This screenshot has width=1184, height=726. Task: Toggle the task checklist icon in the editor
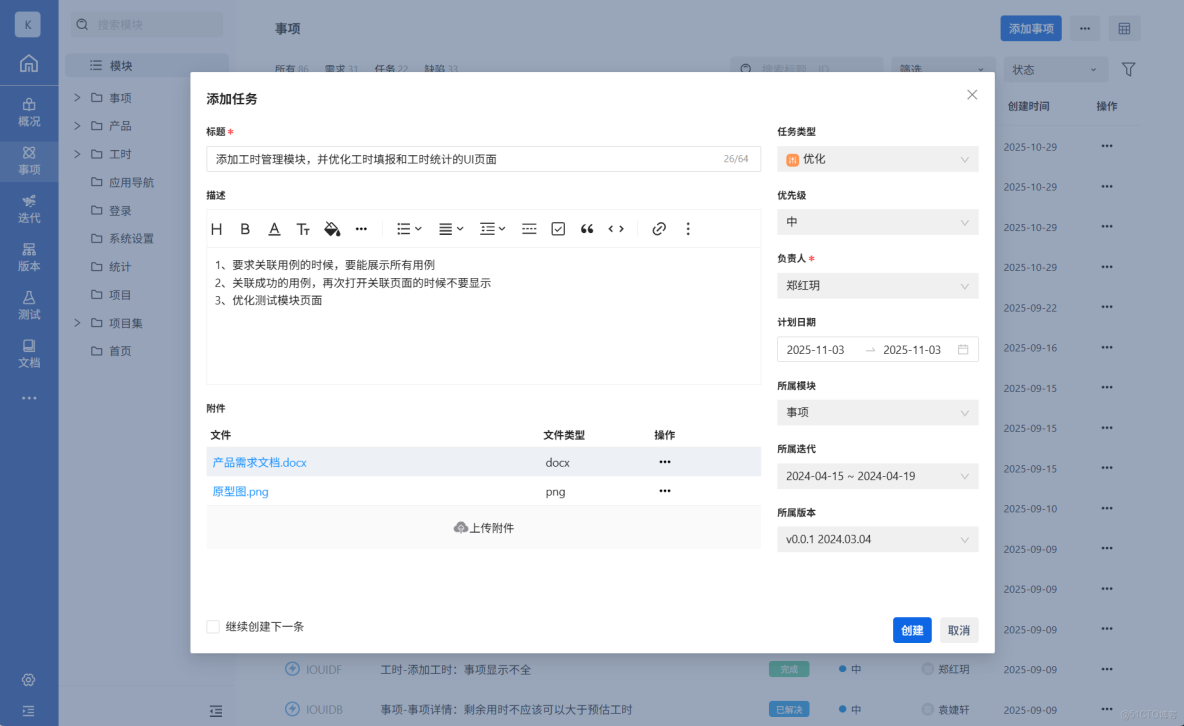pyautogui.click(x=557, y=228)
